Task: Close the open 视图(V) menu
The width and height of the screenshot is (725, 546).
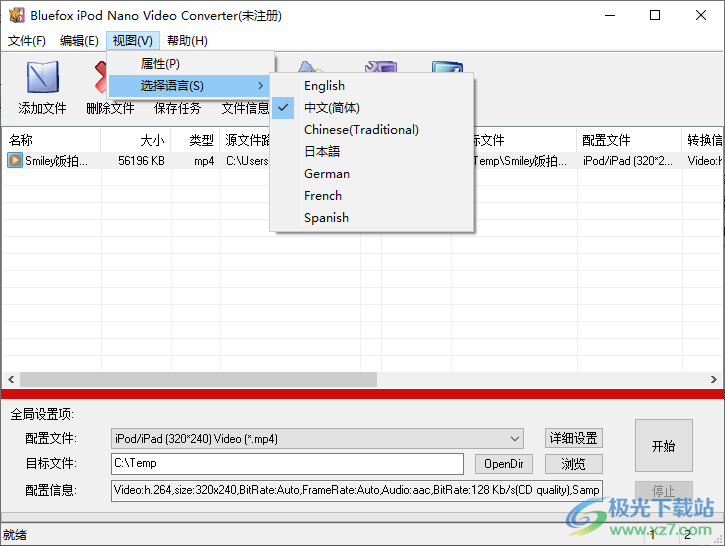Action: 133,41
